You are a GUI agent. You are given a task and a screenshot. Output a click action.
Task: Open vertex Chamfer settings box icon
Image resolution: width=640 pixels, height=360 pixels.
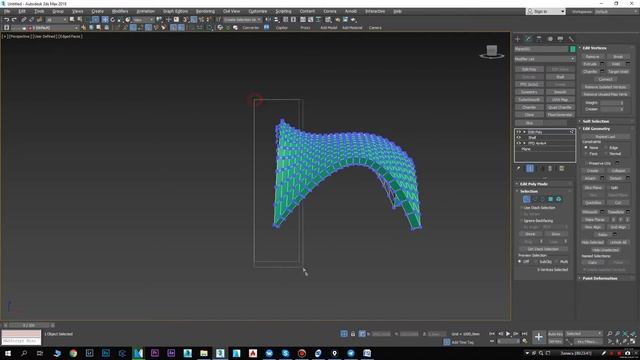(602, 71)
